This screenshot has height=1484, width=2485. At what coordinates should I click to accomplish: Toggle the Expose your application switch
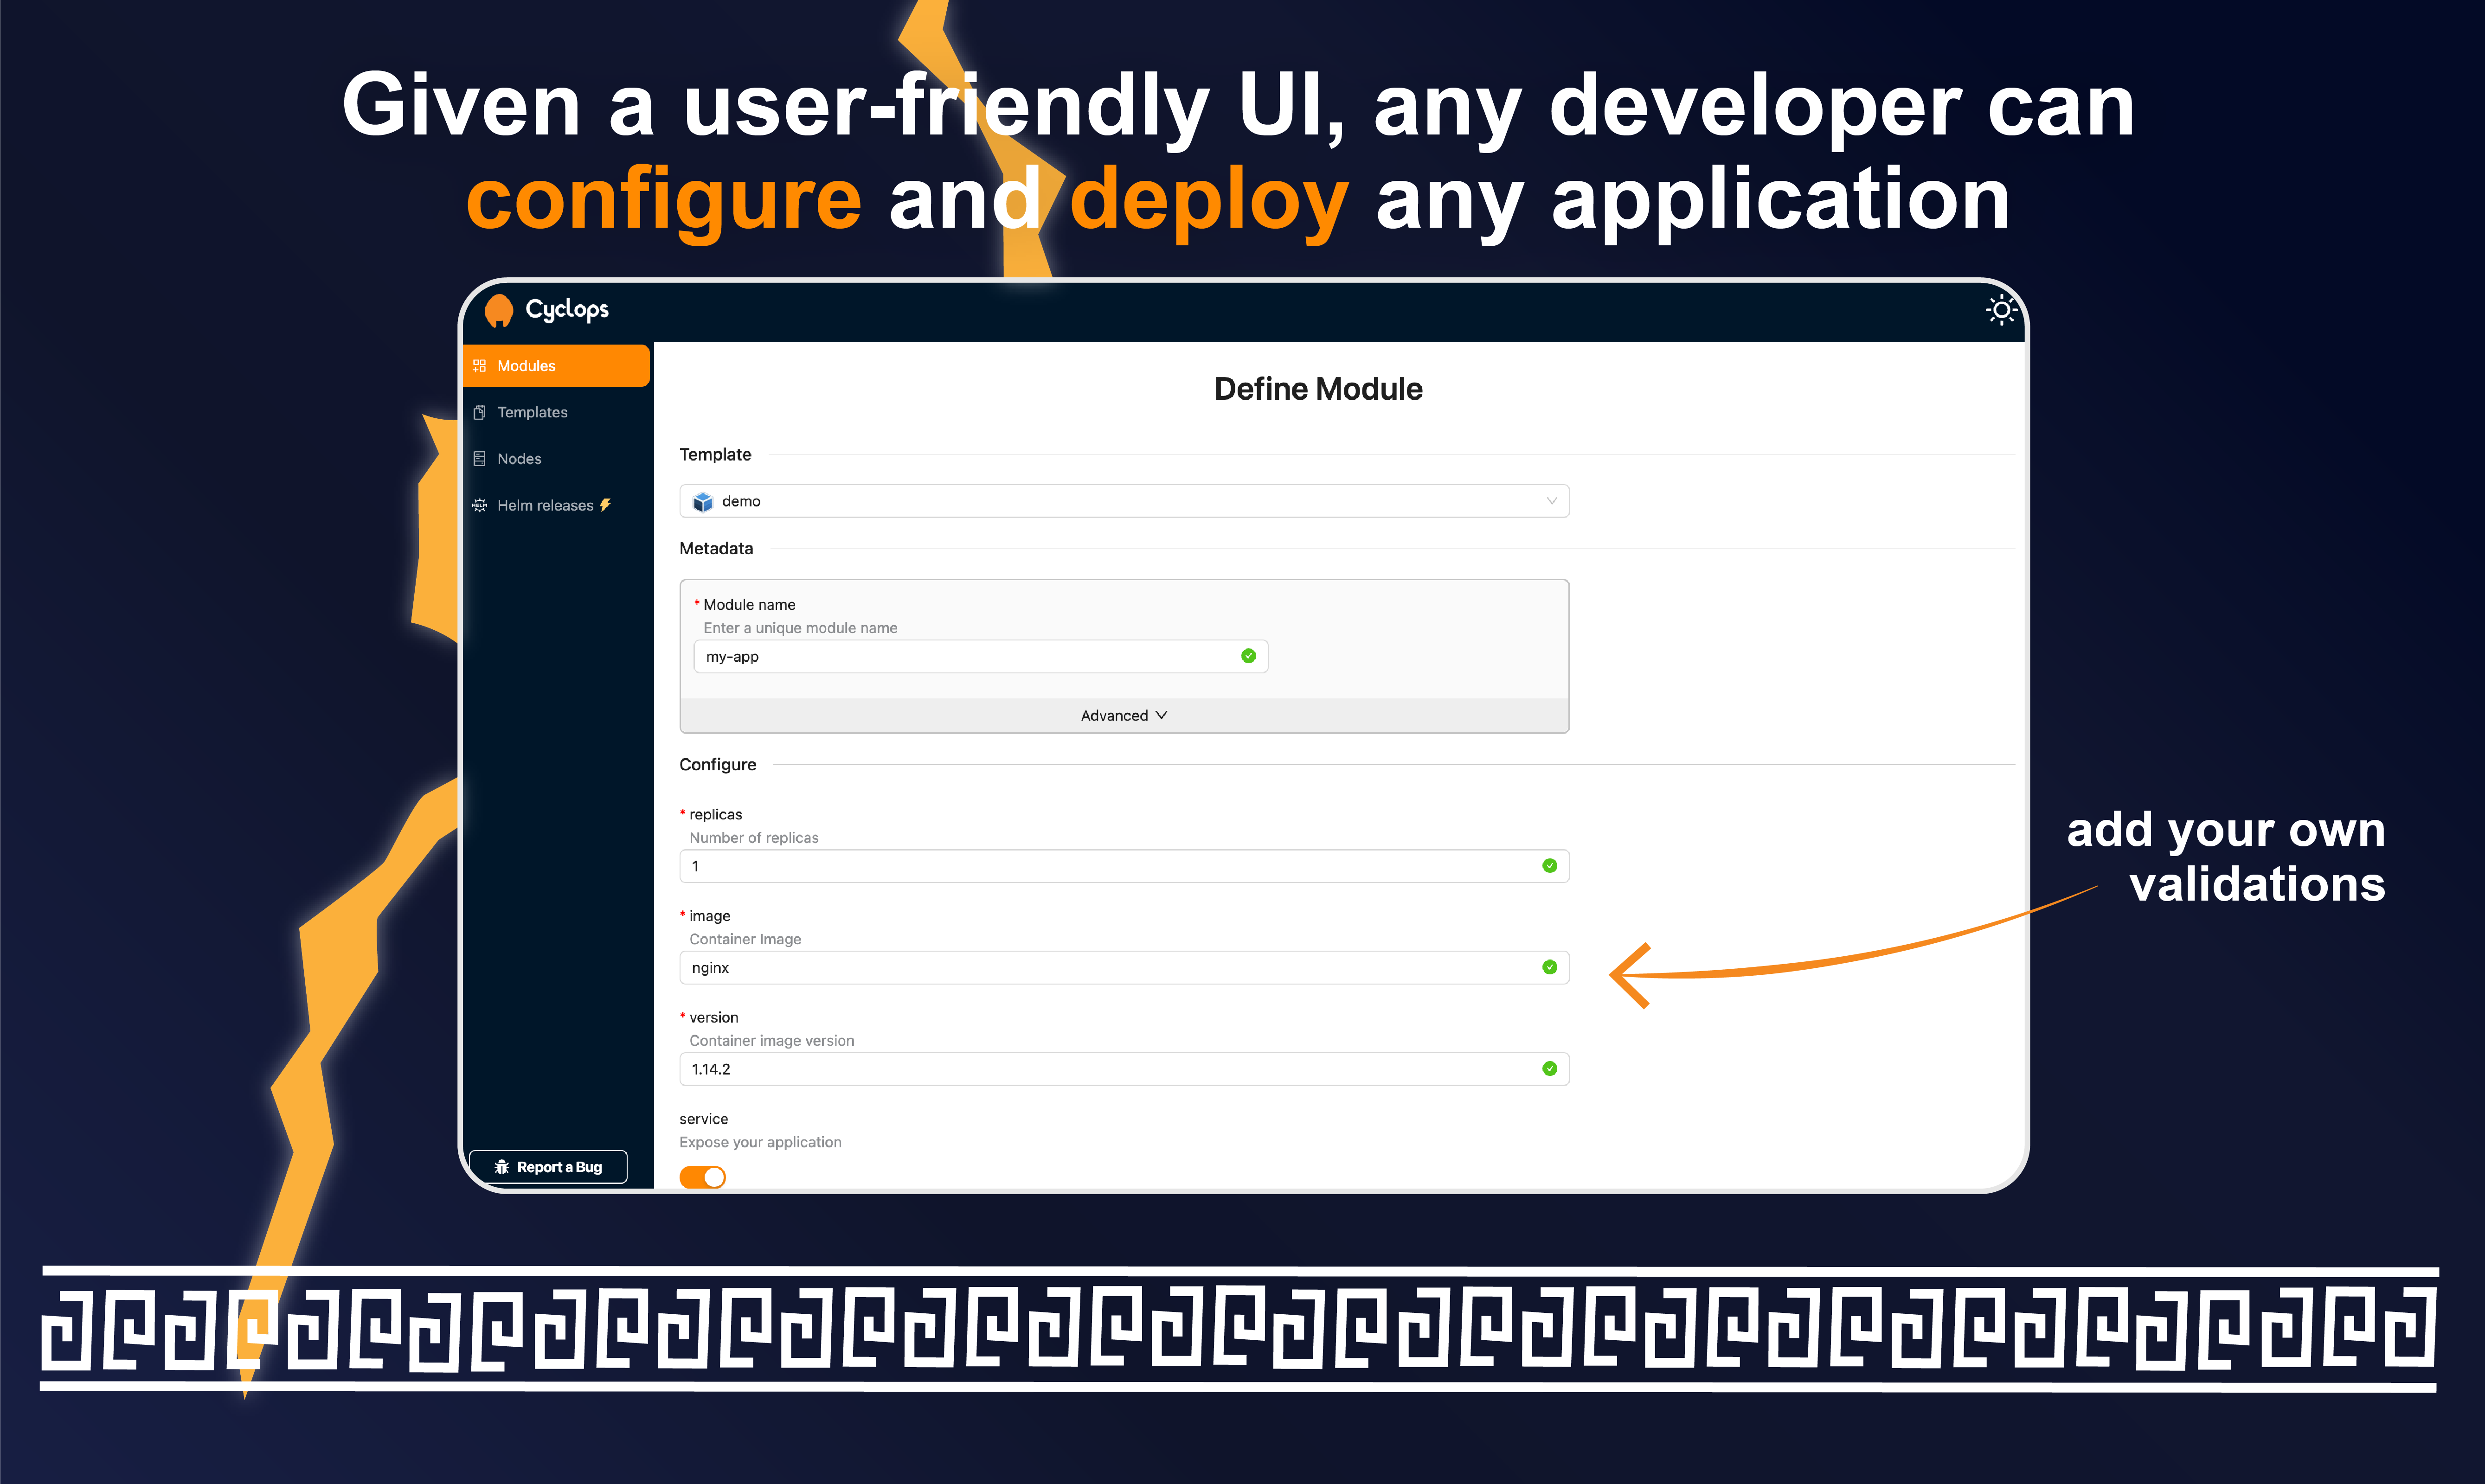pyautogui.click(x=702, y=1176)
